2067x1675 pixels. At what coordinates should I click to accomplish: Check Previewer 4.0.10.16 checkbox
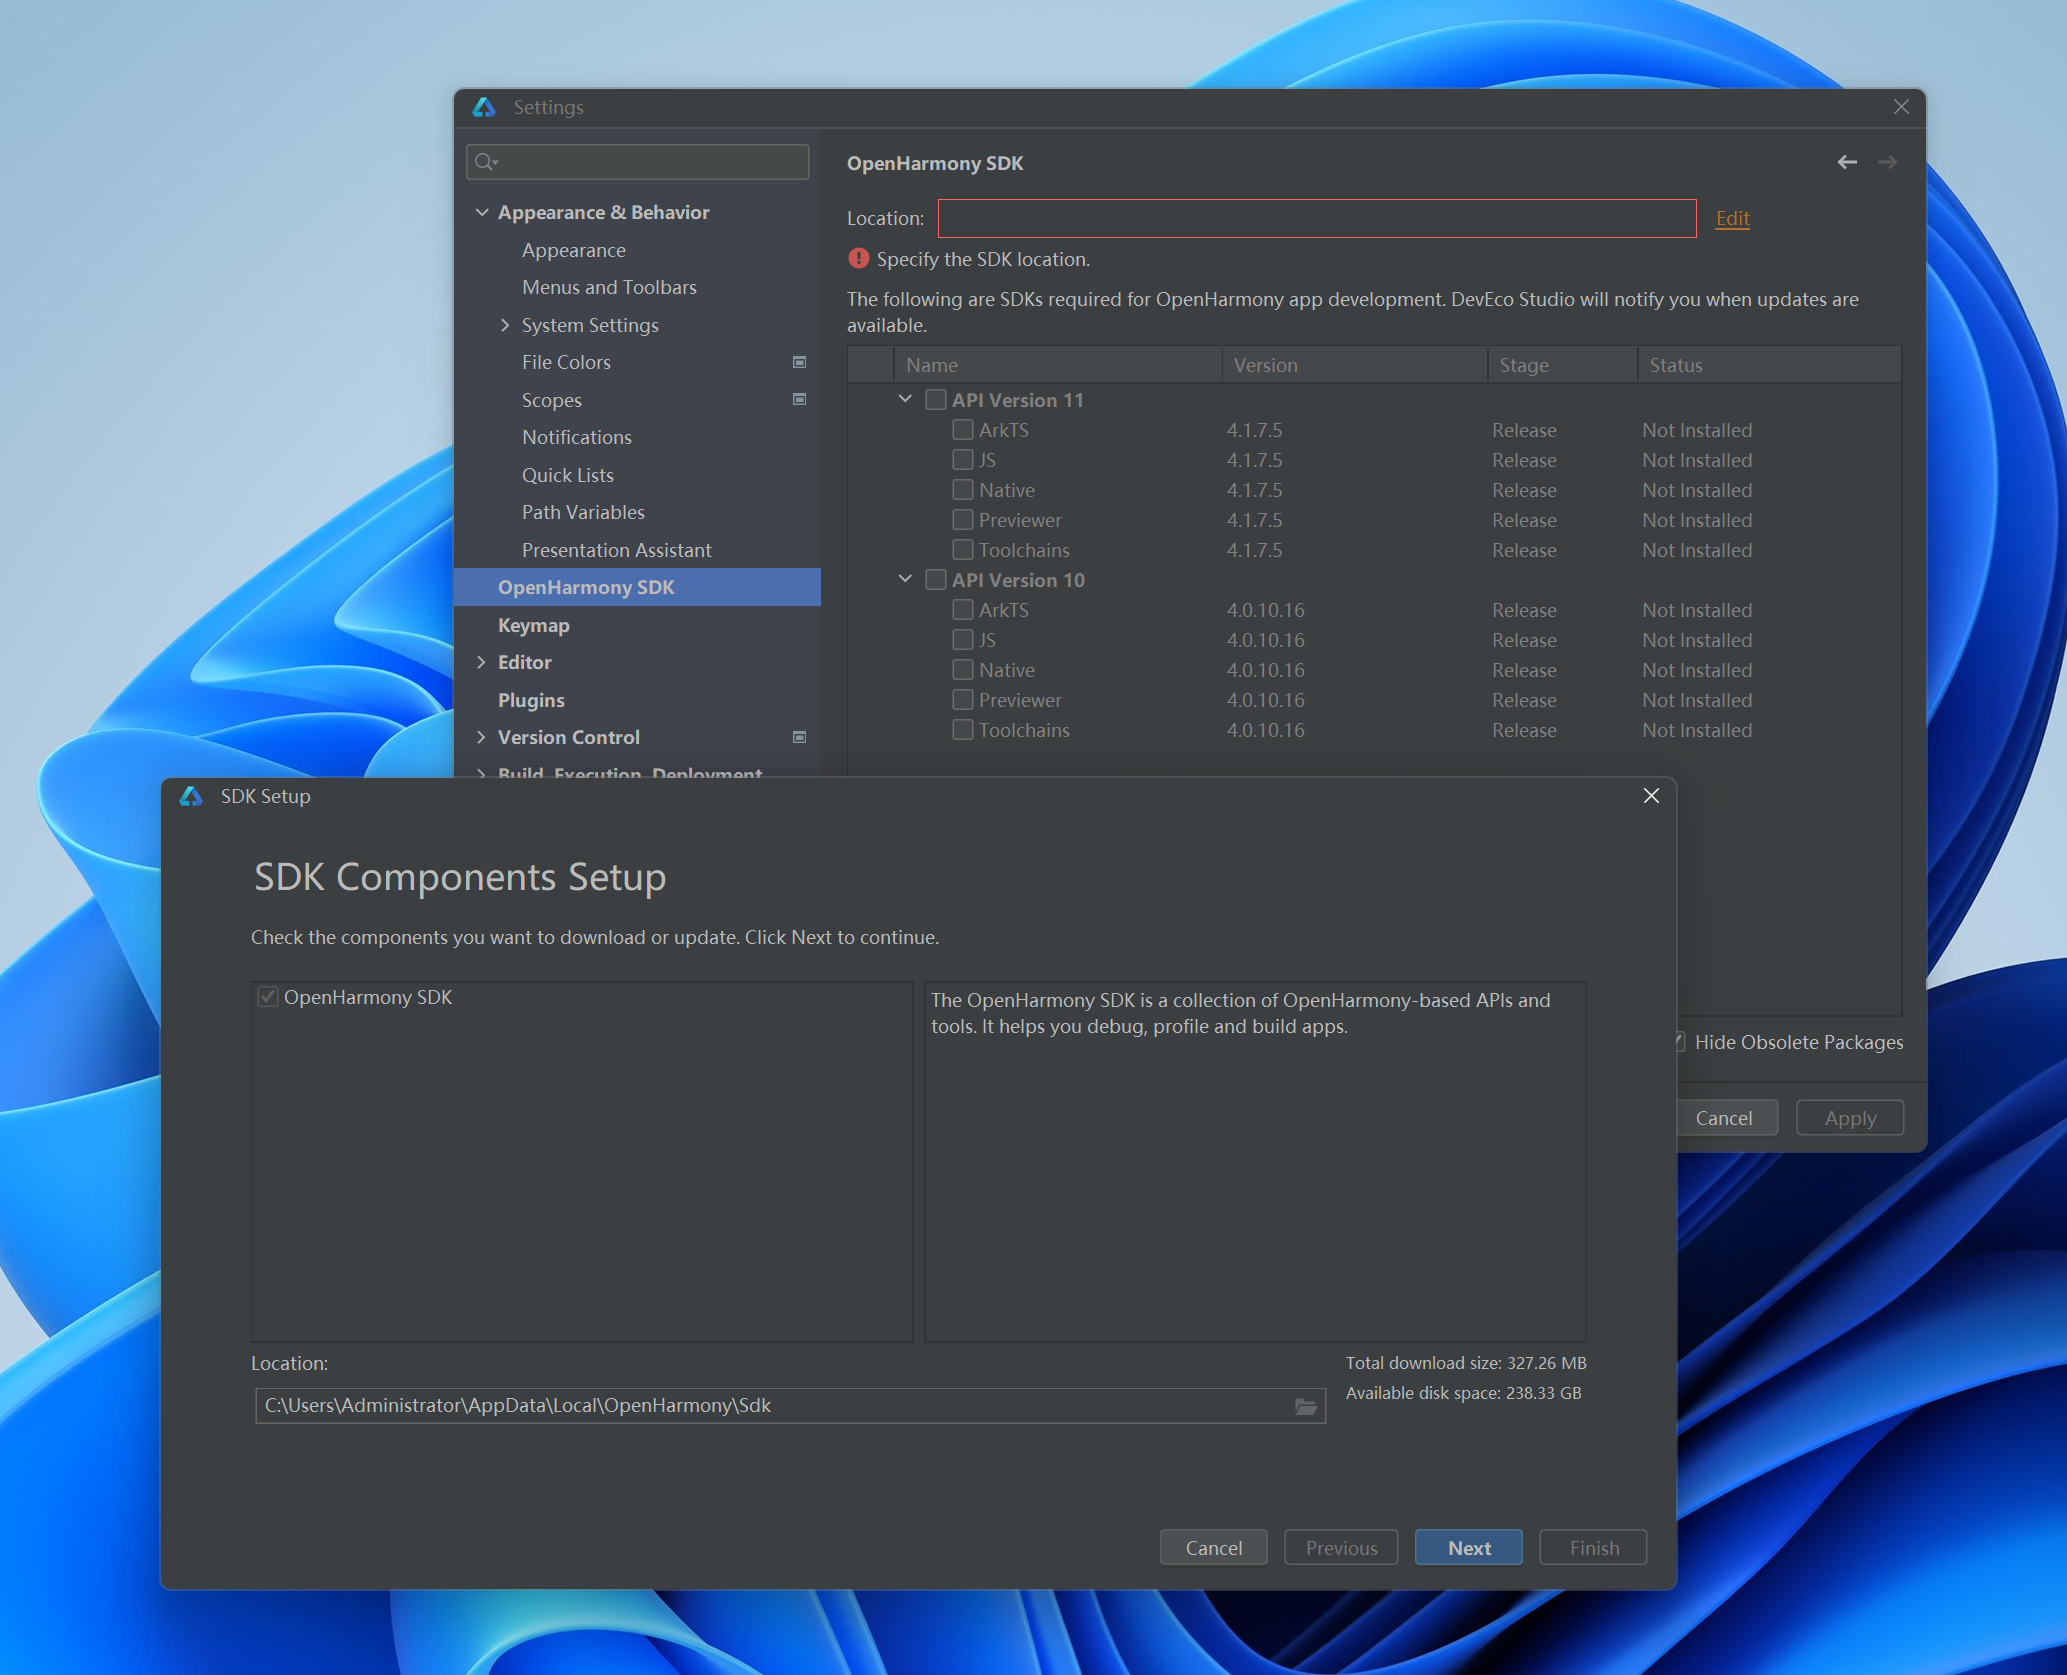point(963,700)
